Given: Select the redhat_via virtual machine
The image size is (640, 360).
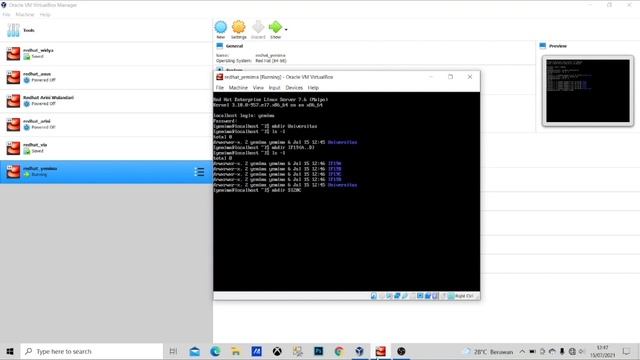Looking at the screenshot, I should (106, 148).
